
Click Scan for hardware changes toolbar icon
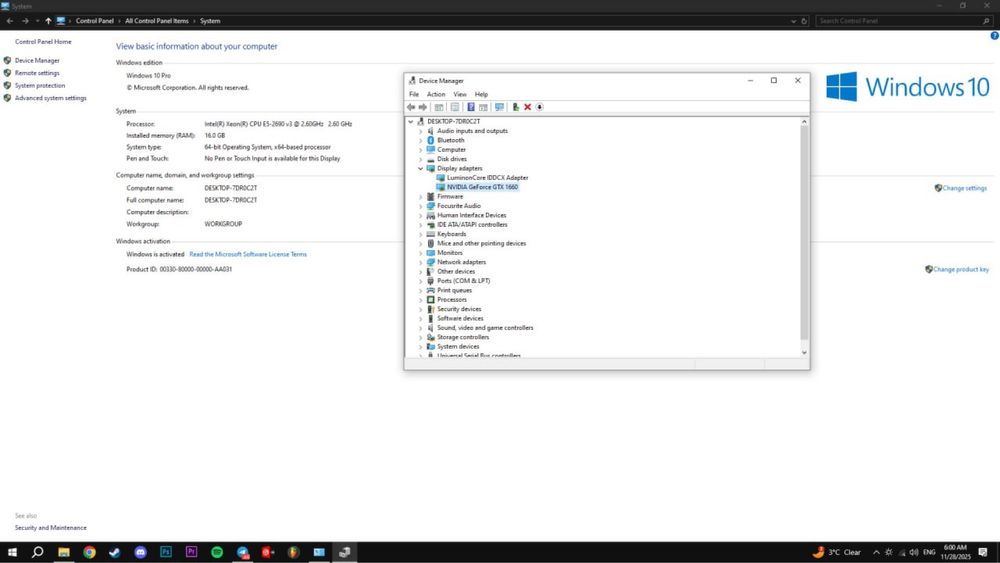pyautogui.click(x=499, y=107)
